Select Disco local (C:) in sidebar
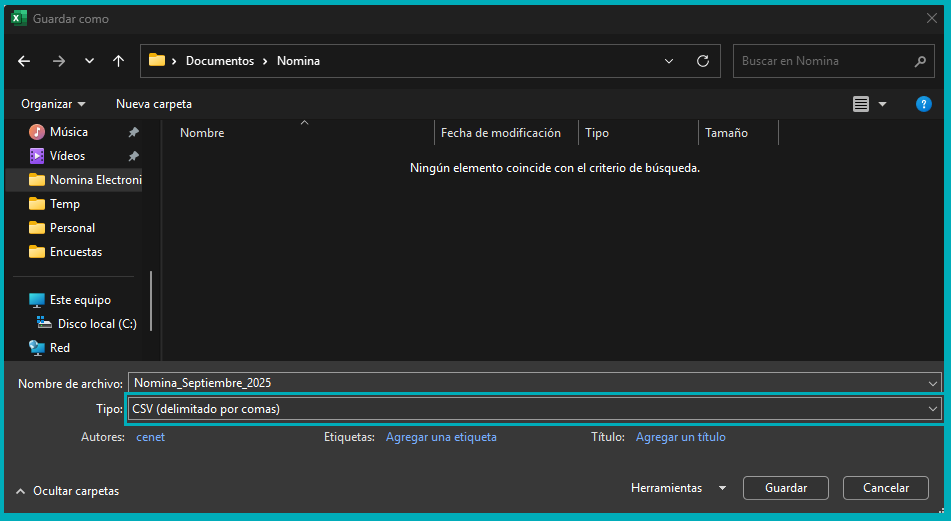The image size is (951, 522). [96, 324]
